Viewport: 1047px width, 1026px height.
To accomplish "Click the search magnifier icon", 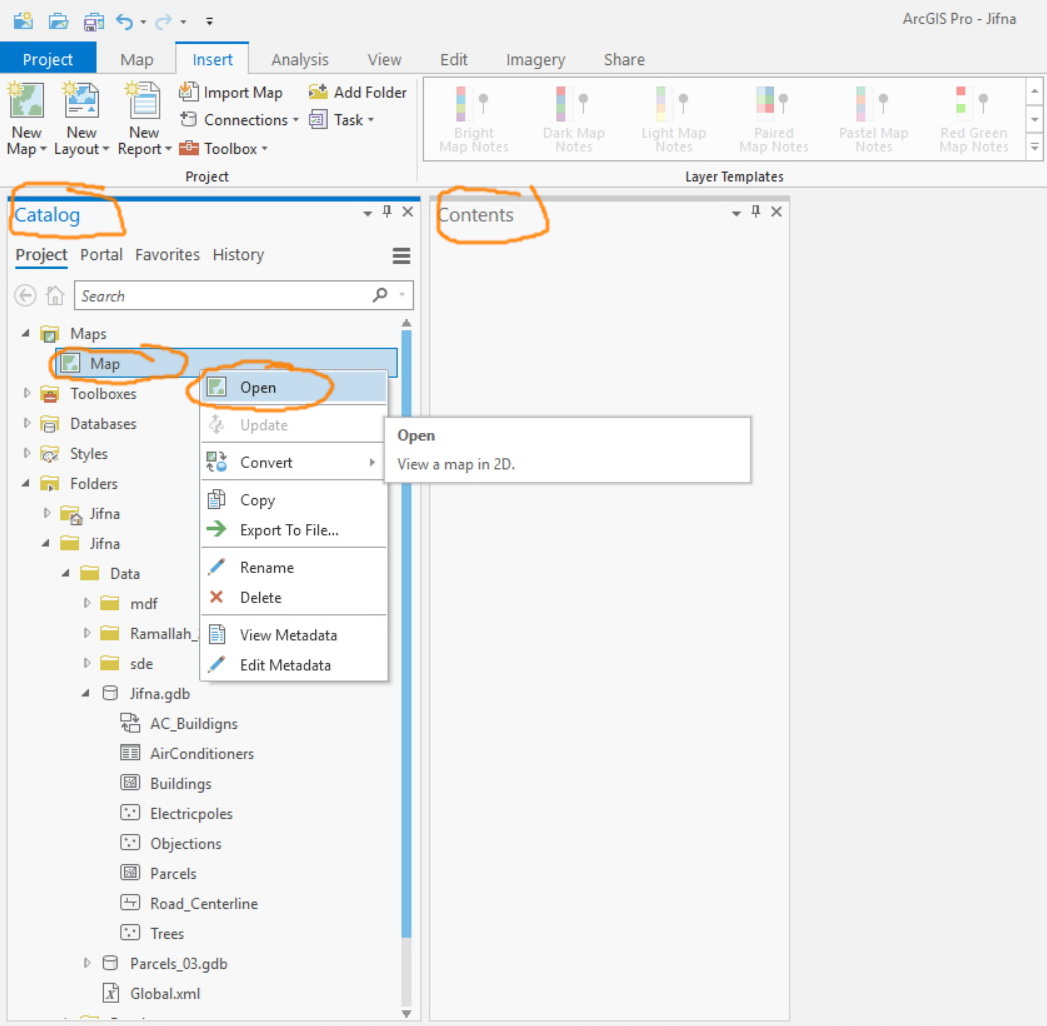I will click(380, 294).
